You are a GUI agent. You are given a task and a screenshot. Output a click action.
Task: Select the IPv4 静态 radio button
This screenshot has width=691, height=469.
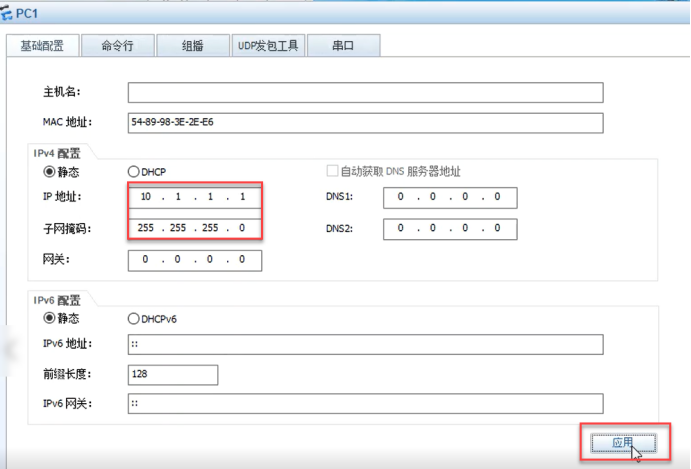tap(48, 172)
